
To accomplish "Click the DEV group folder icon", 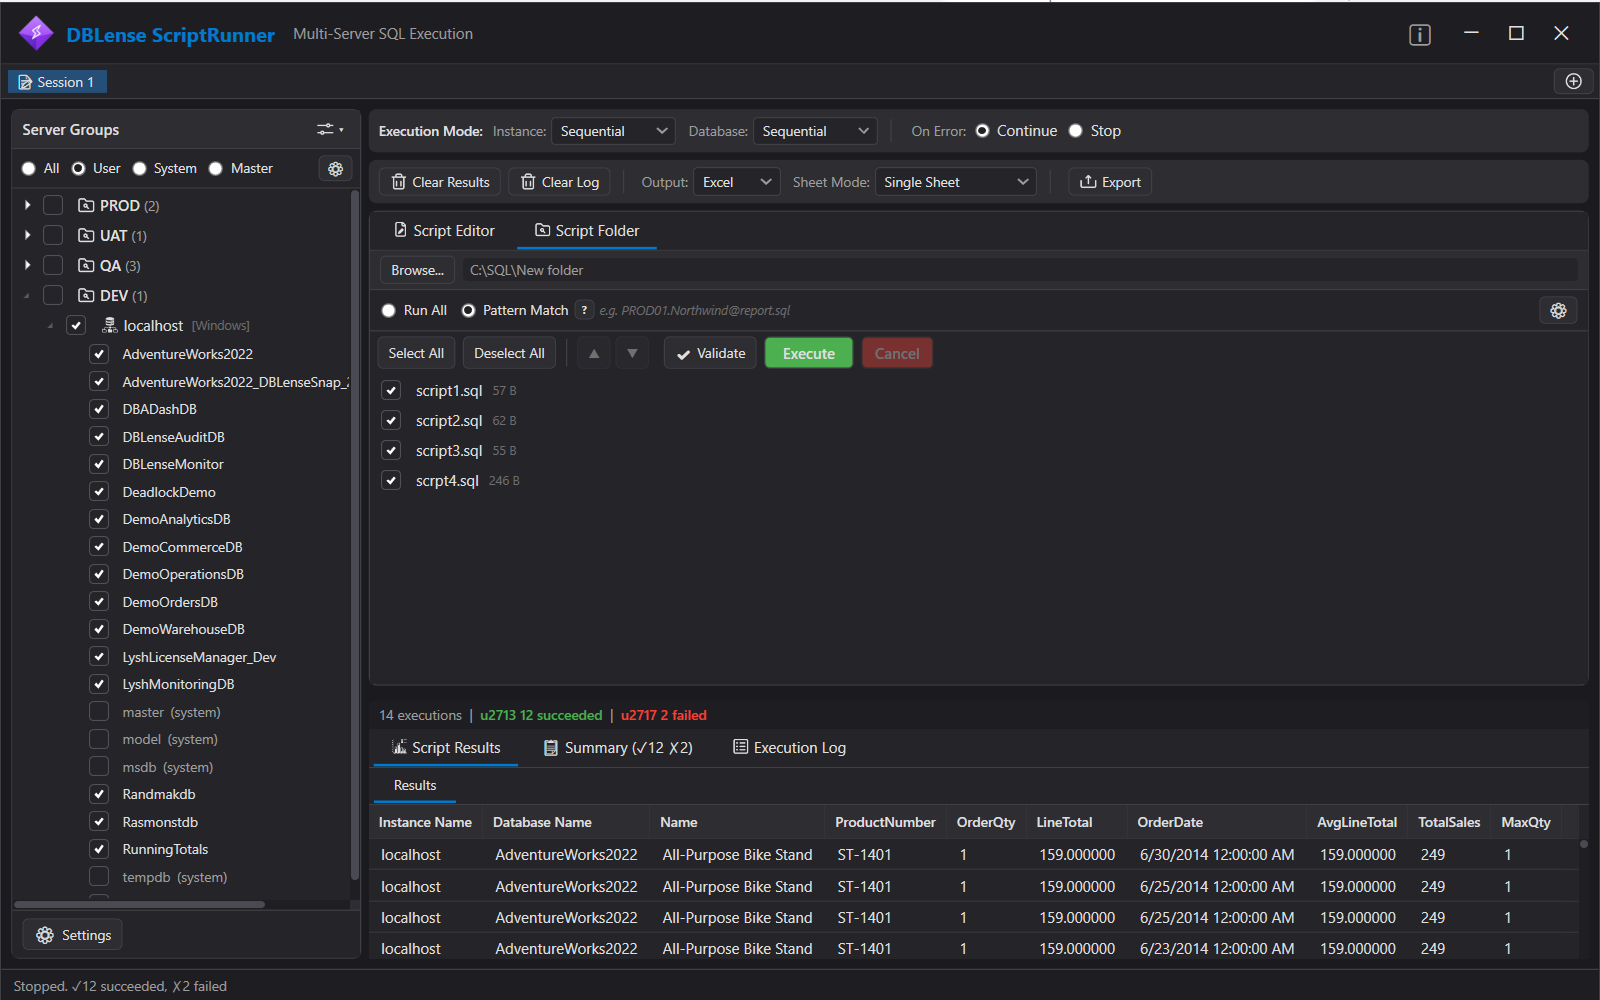I will coord(86,296).
